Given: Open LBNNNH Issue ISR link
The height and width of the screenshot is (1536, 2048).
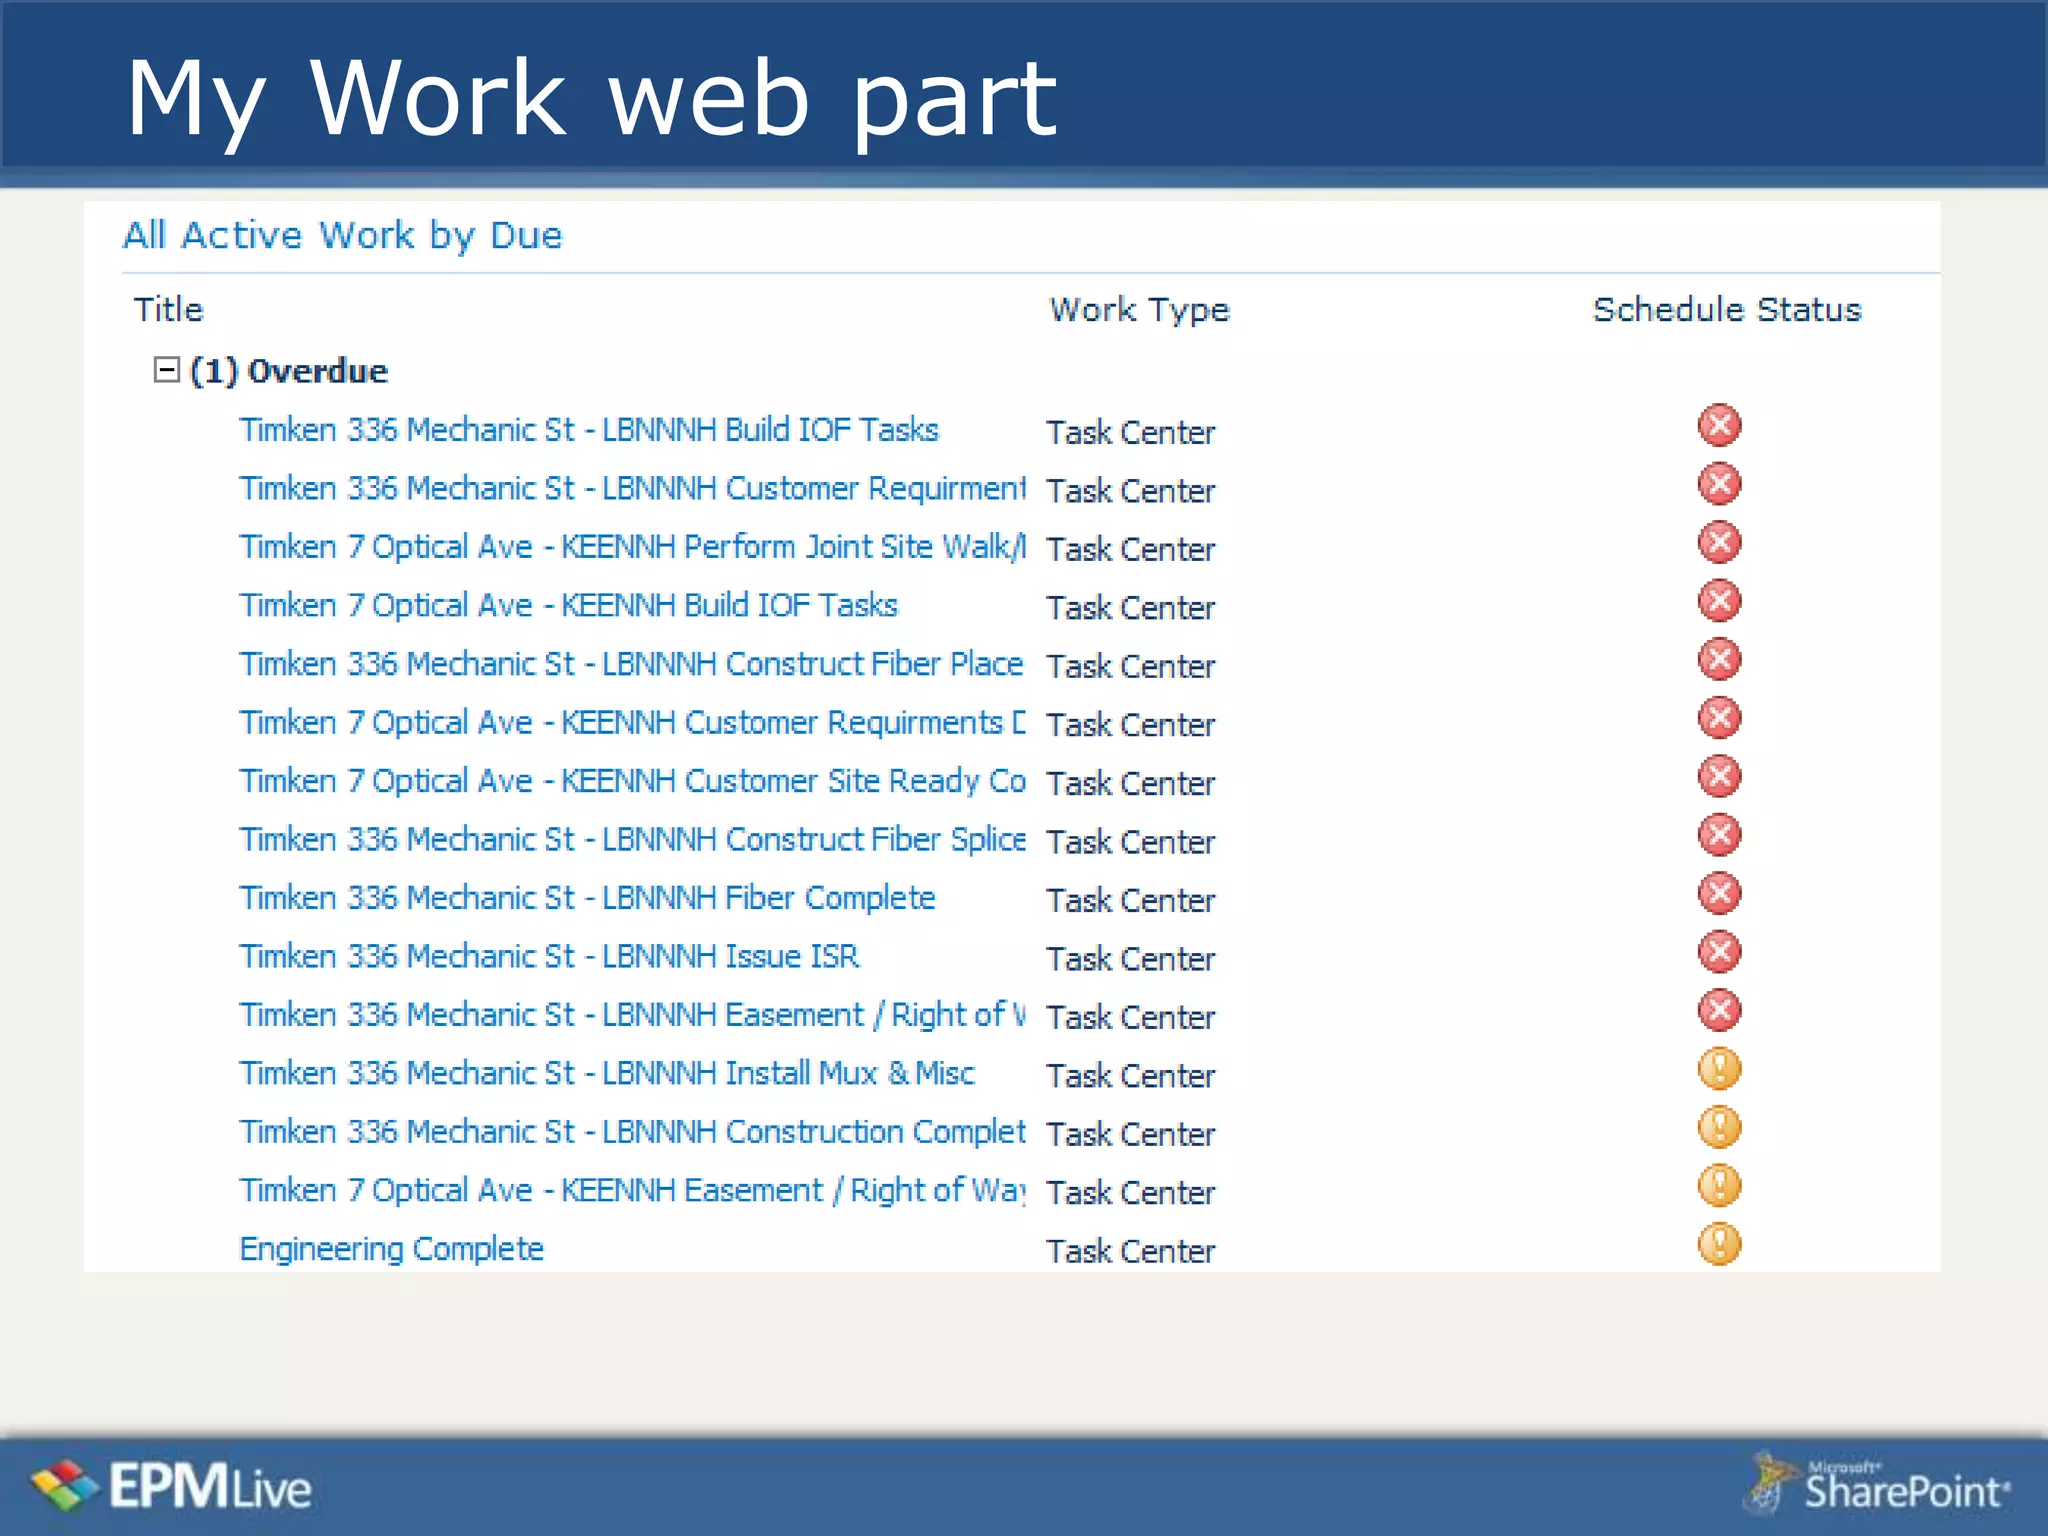Looking at the screenshot, I should 549,956.
